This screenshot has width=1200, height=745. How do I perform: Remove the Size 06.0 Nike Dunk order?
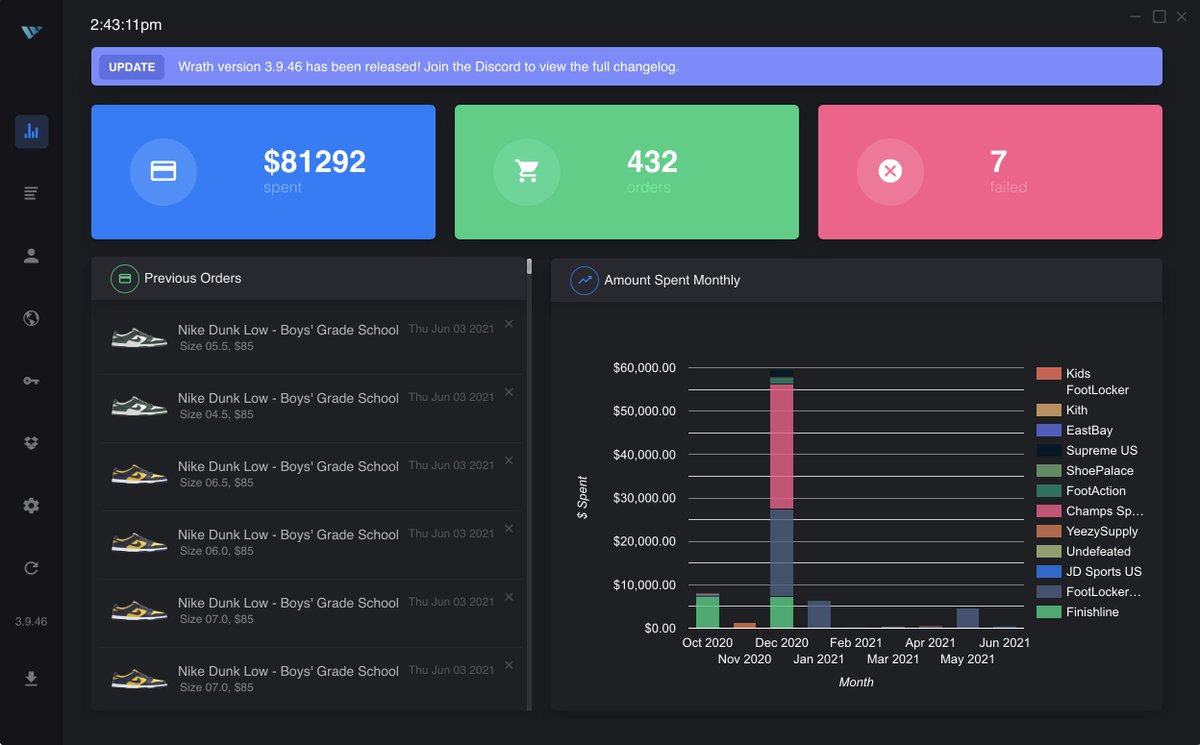509,528
